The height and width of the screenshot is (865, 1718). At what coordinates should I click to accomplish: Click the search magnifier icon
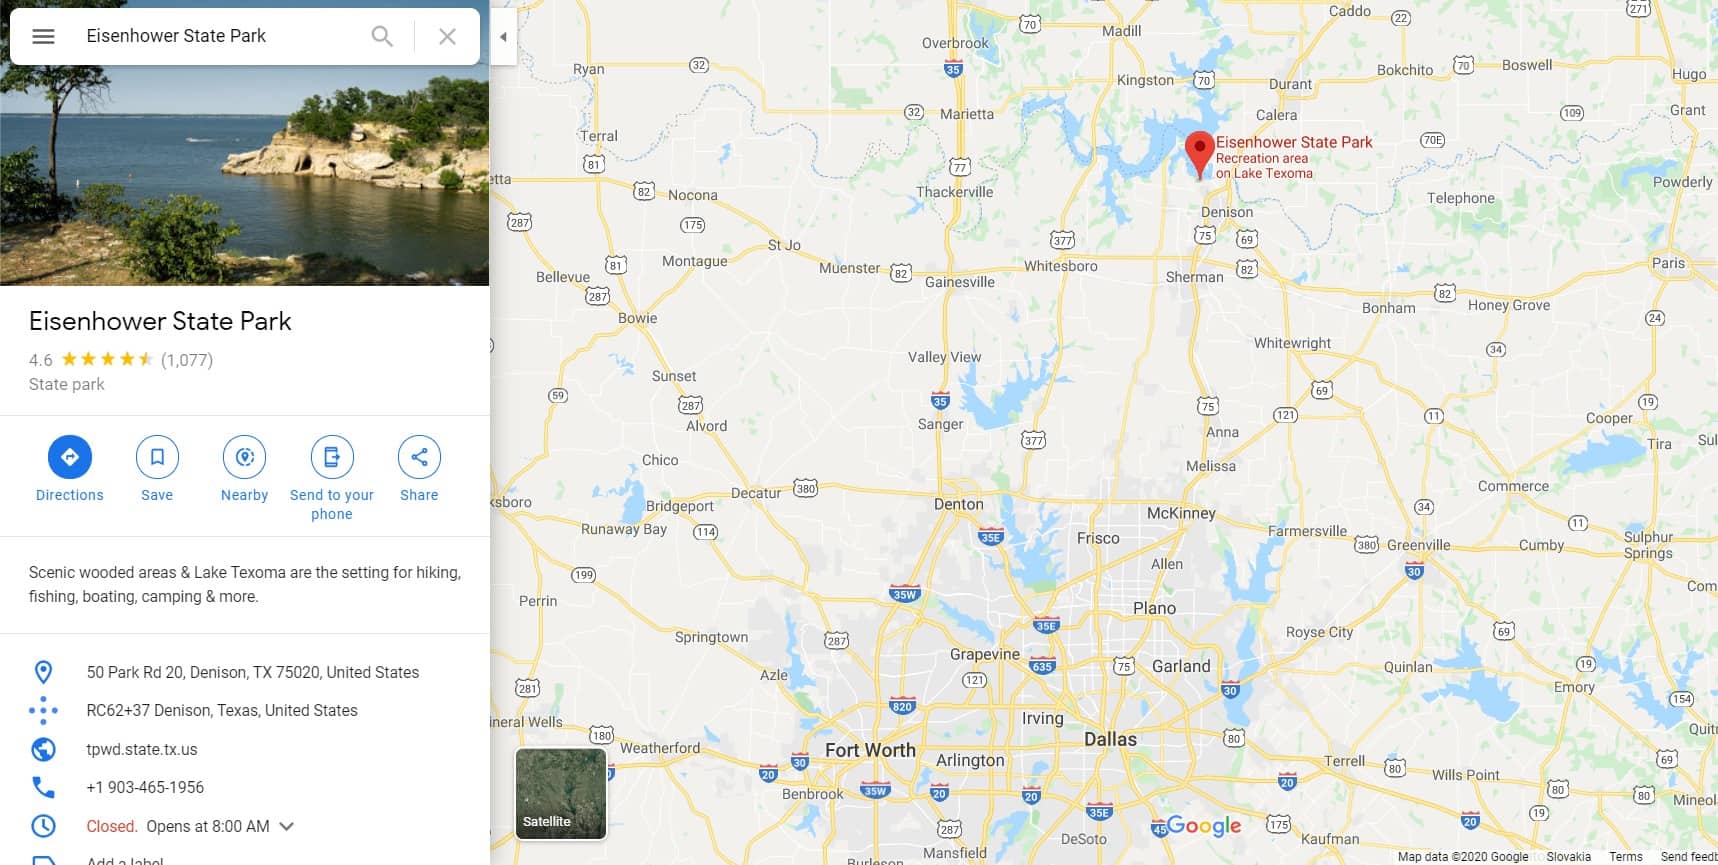click(382, 36)
